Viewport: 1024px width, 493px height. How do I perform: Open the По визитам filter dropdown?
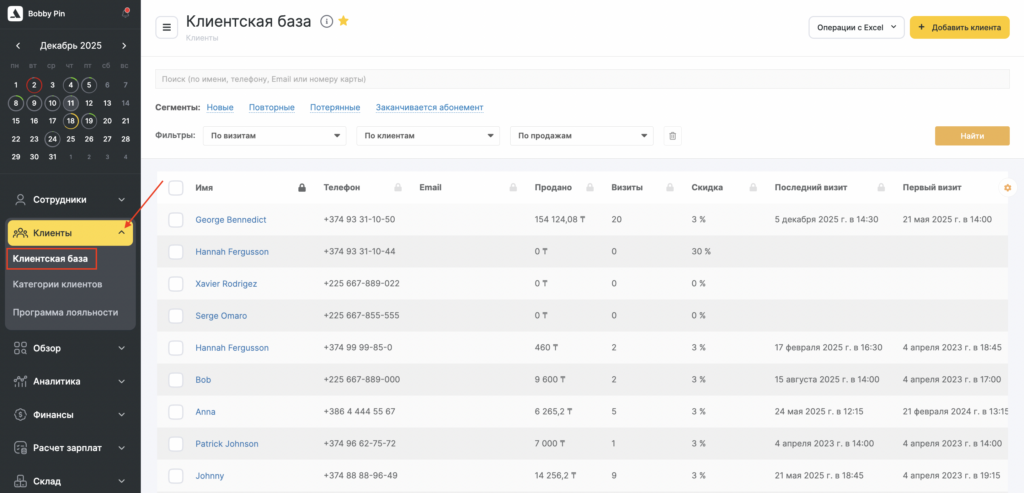pyautogui.click(x=273, y=136)
